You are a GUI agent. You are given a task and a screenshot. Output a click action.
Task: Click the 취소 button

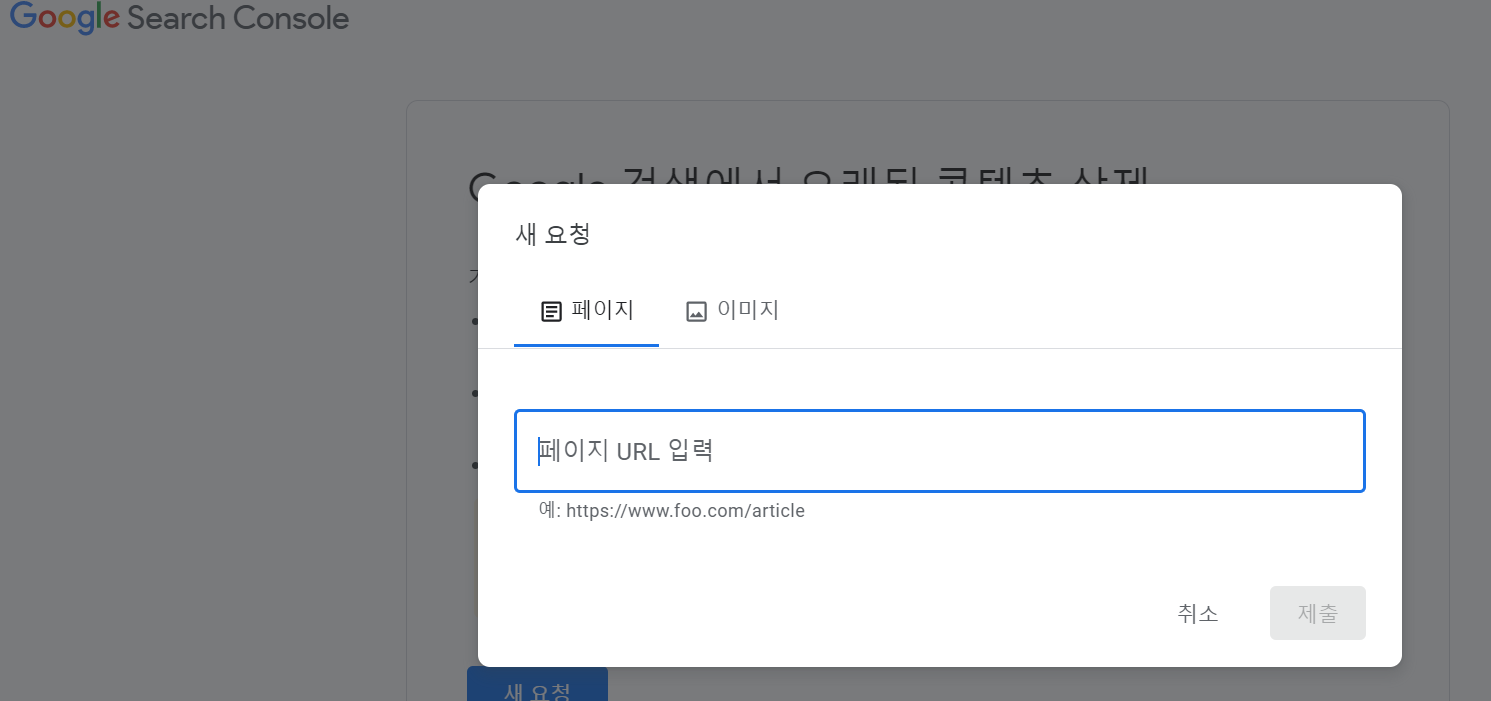tap(1198, 613)
